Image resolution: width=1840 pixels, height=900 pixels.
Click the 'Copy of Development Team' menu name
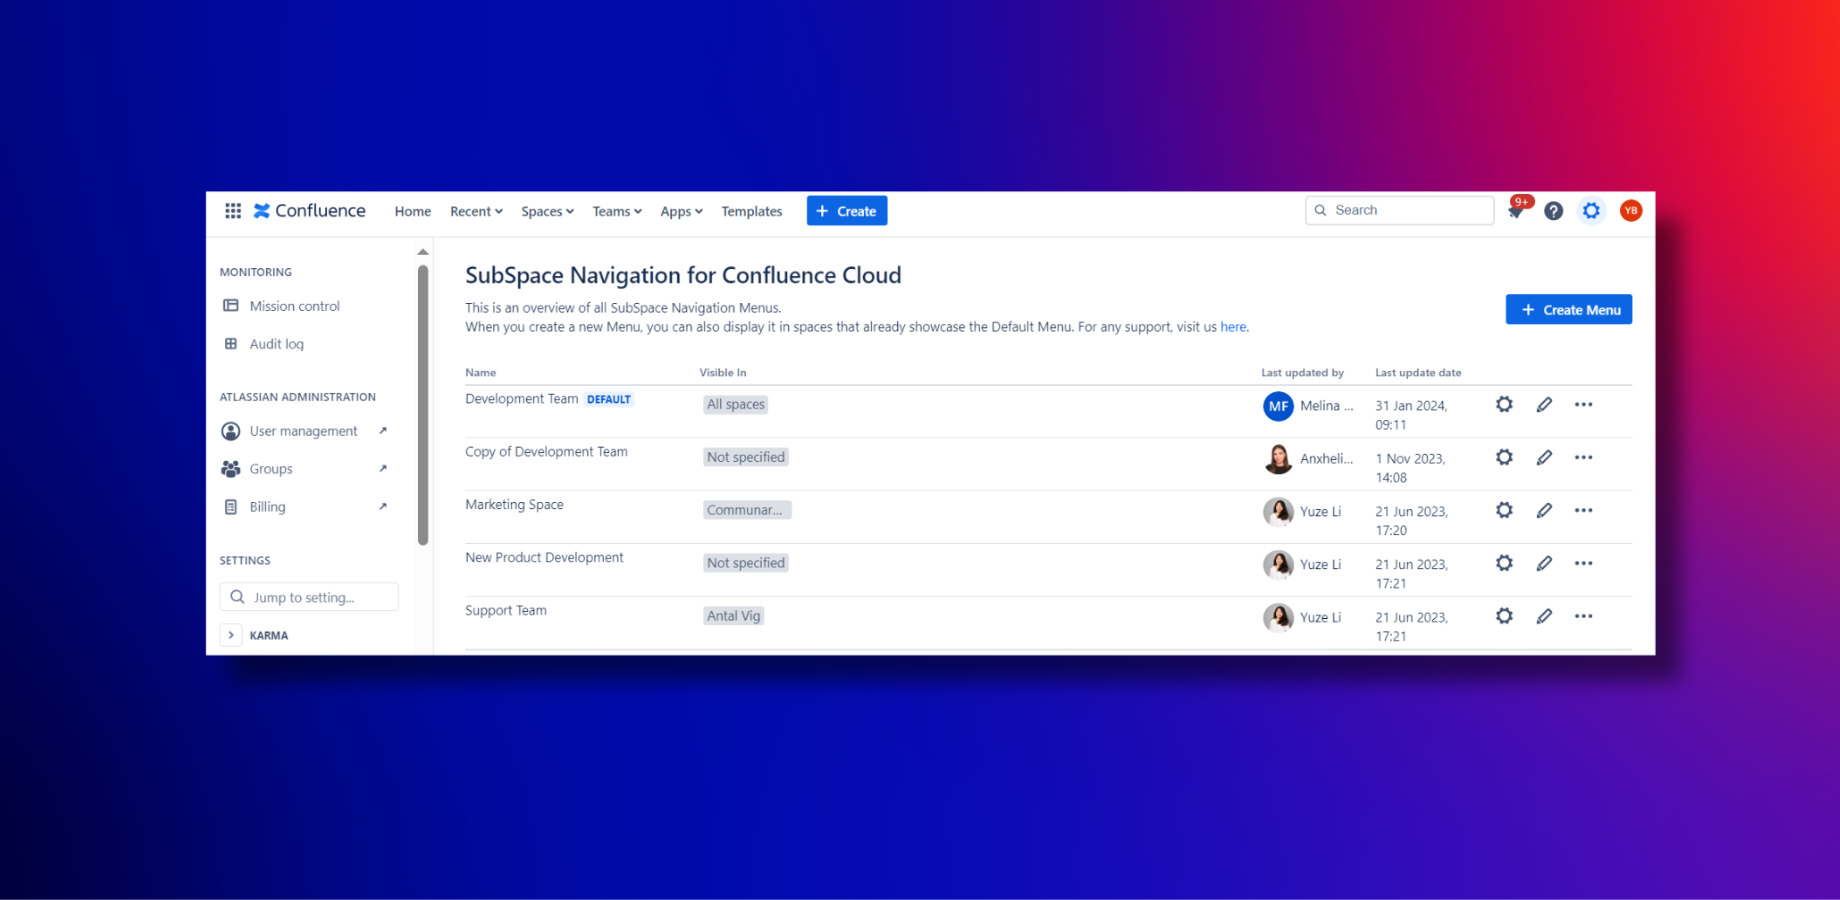546,452
